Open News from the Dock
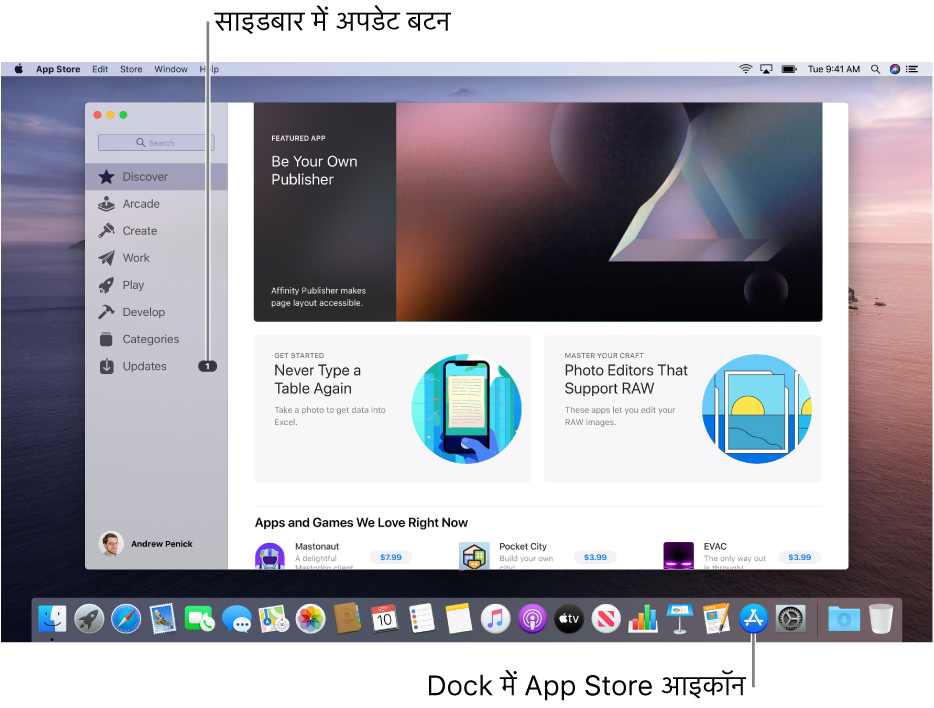The height and width of the screenshot is (708, 934). (606, 619)
